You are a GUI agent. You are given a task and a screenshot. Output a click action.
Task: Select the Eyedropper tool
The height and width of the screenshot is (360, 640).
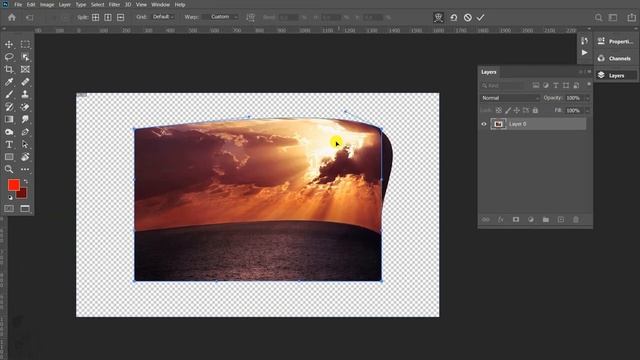[9, 82]
